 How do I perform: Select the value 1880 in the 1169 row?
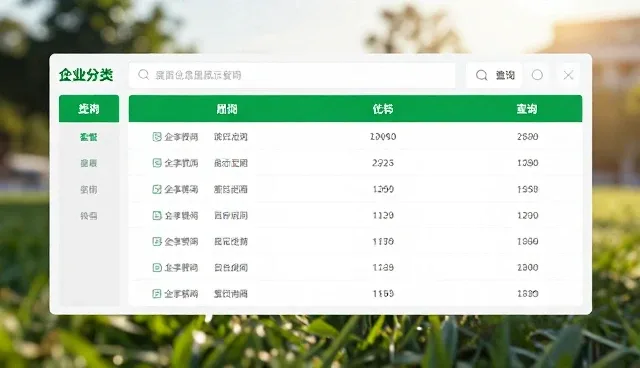coord(527,293)
